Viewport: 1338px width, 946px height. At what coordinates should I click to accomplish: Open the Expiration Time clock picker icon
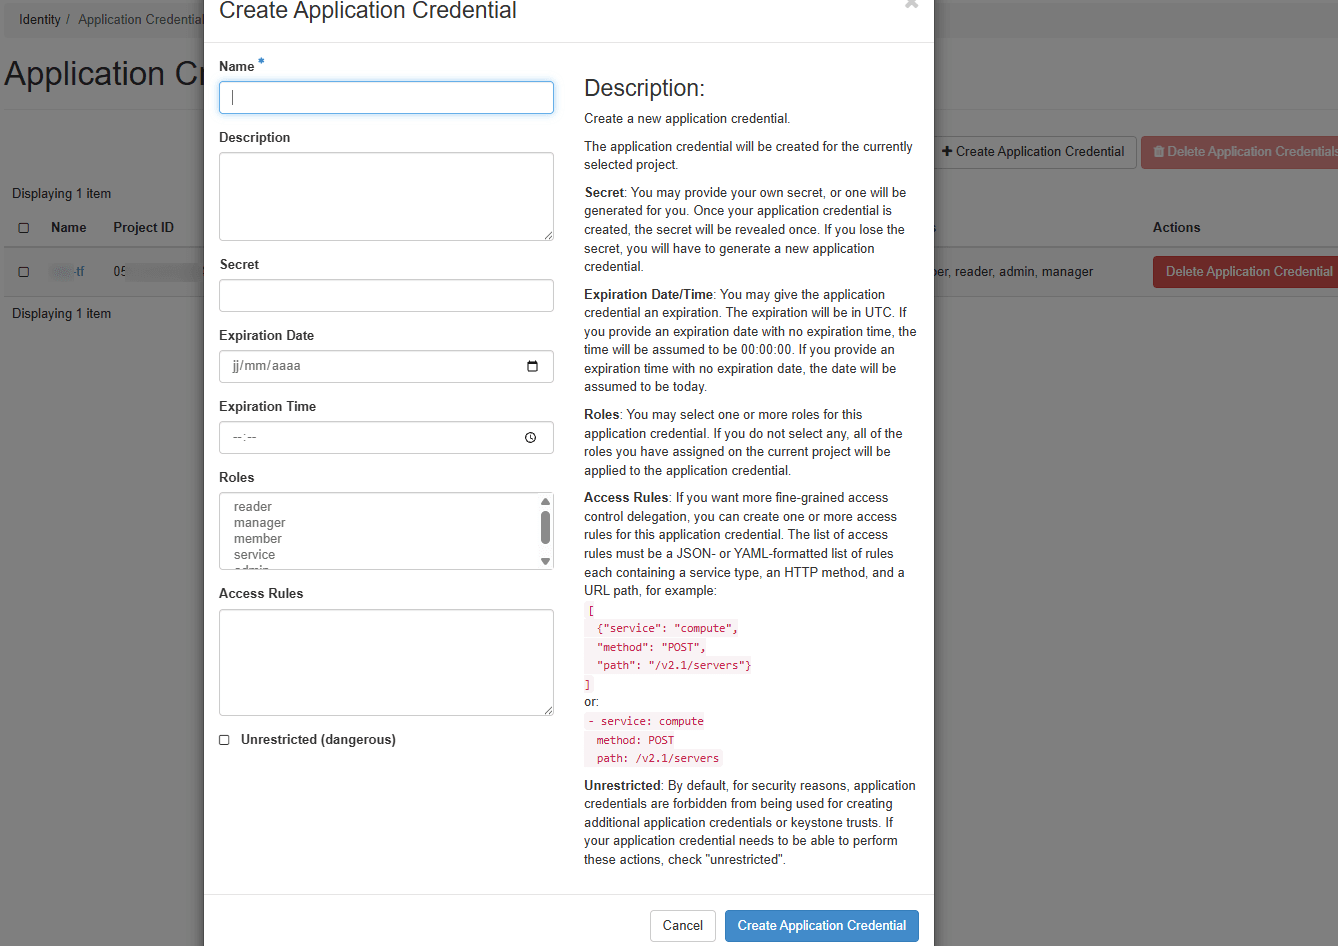pos(531,437)
